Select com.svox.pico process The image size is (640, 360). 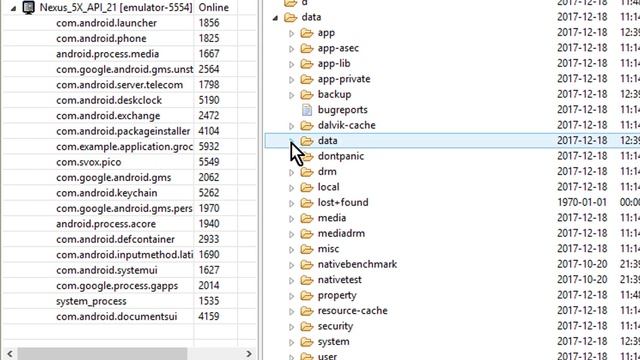pyautogui.click(x=89, y=162)
